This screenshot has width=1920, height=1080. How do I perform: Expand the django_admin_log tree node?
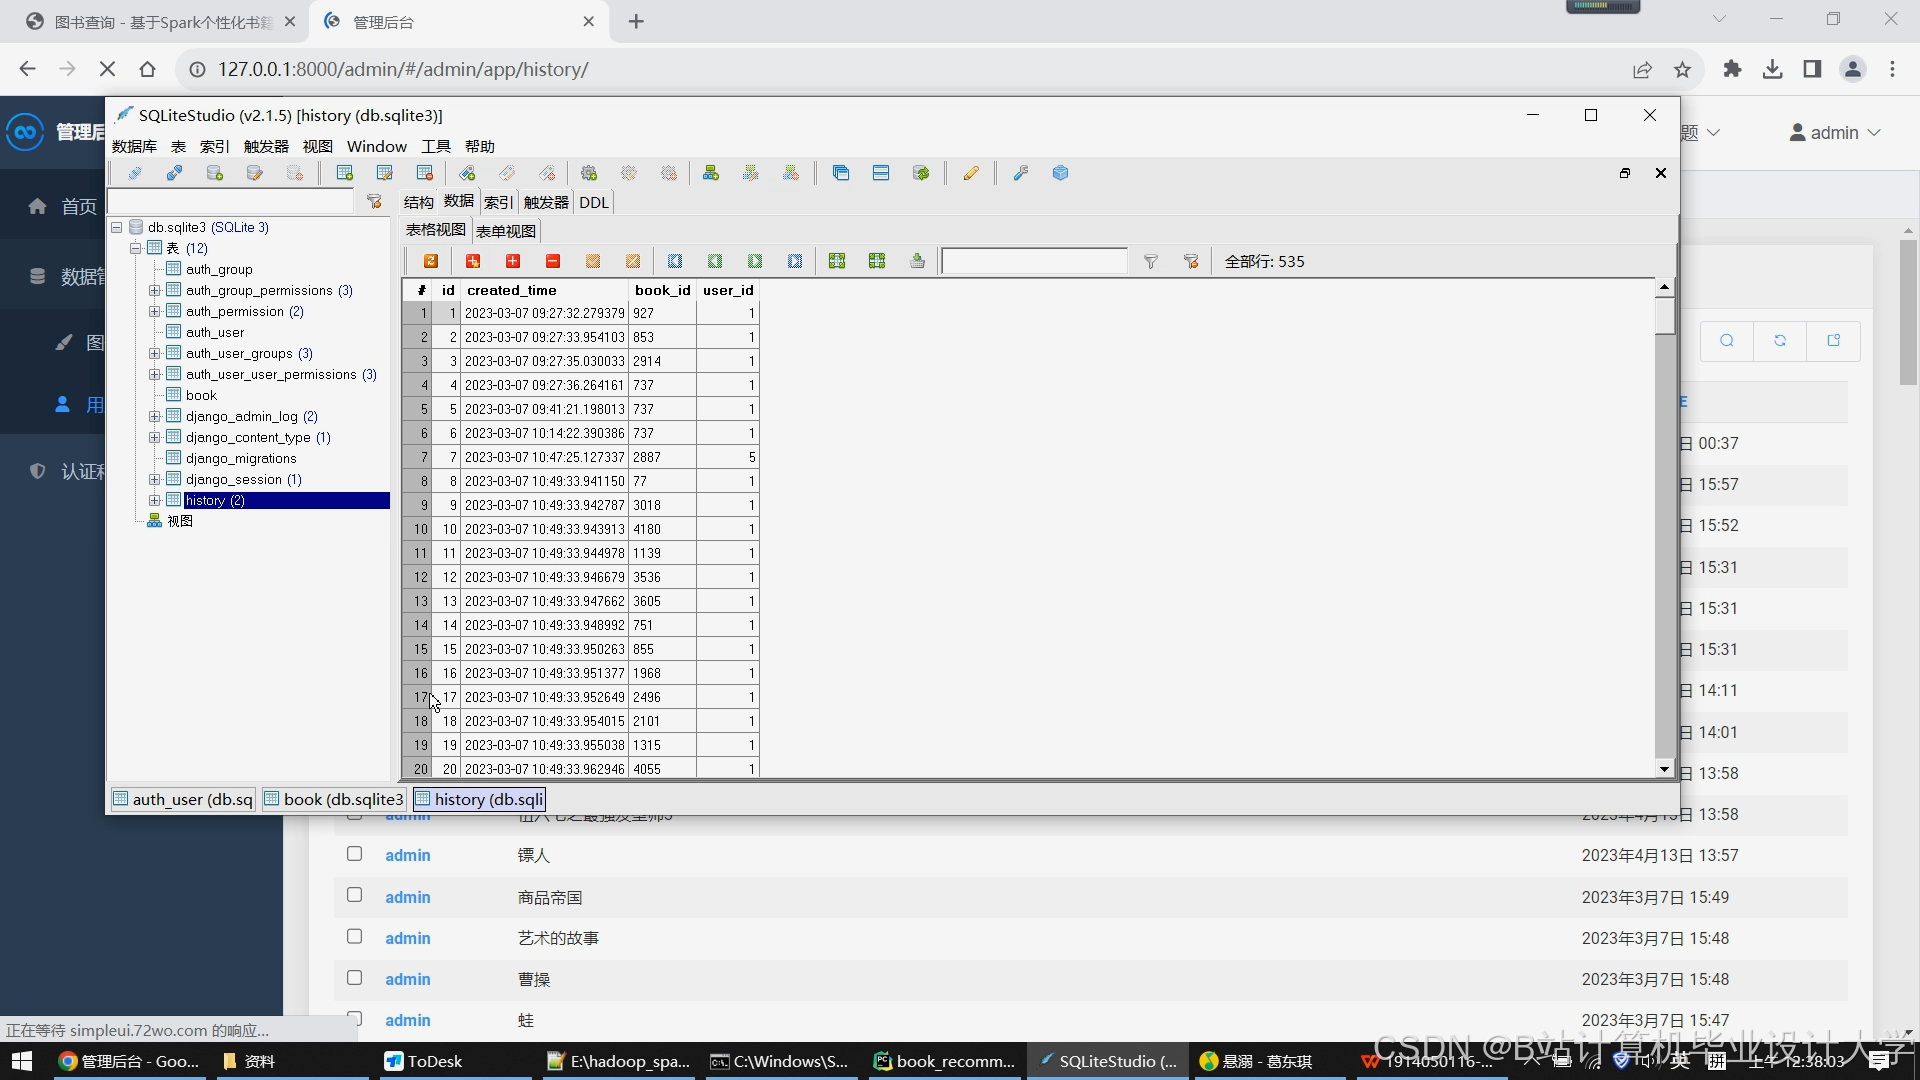(x=154, y=416)
